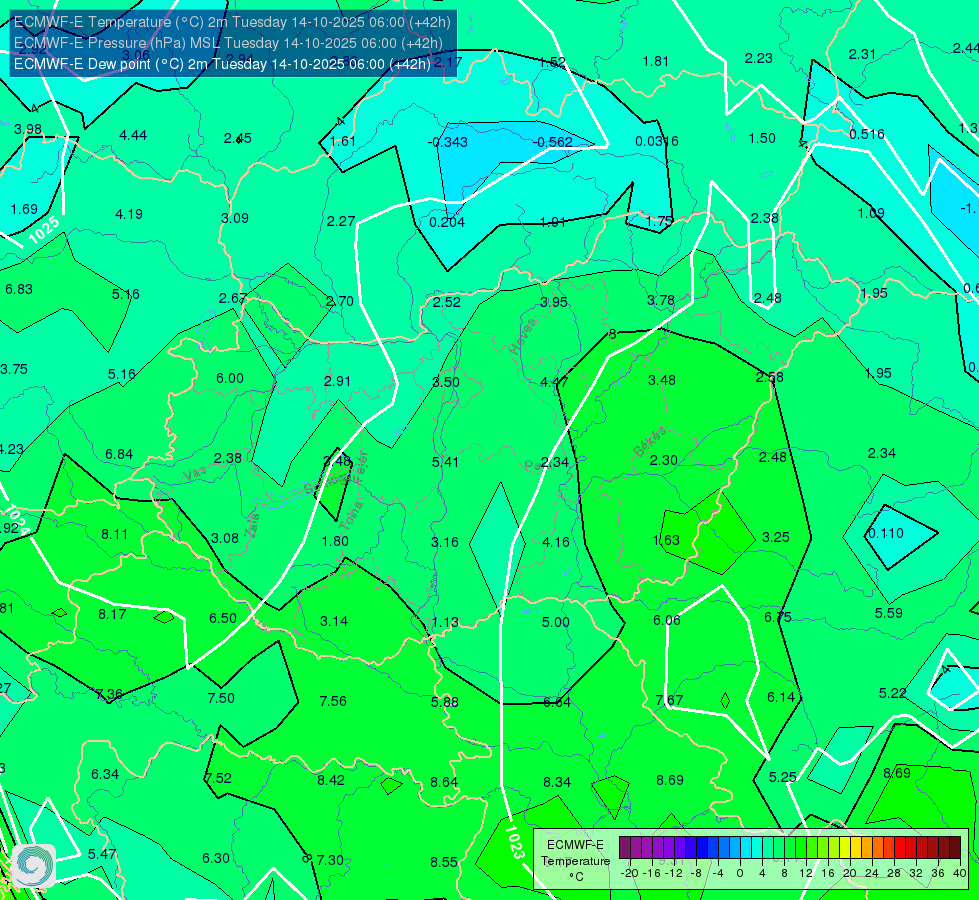The width and height of the screenshot is (979, 900).
Task: Click the 1.13 value
Action: click(x=445, y=623)
